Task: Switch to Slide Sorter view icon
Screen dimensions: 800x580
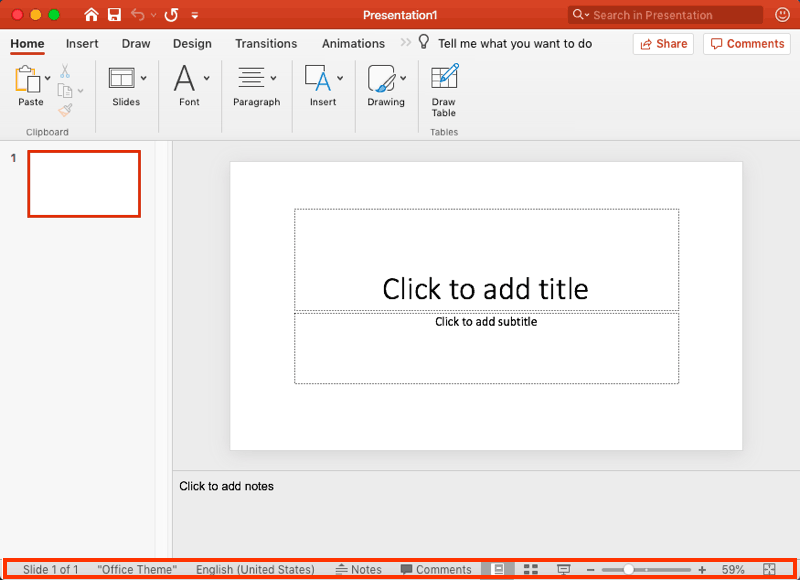Action: [531, 569]
